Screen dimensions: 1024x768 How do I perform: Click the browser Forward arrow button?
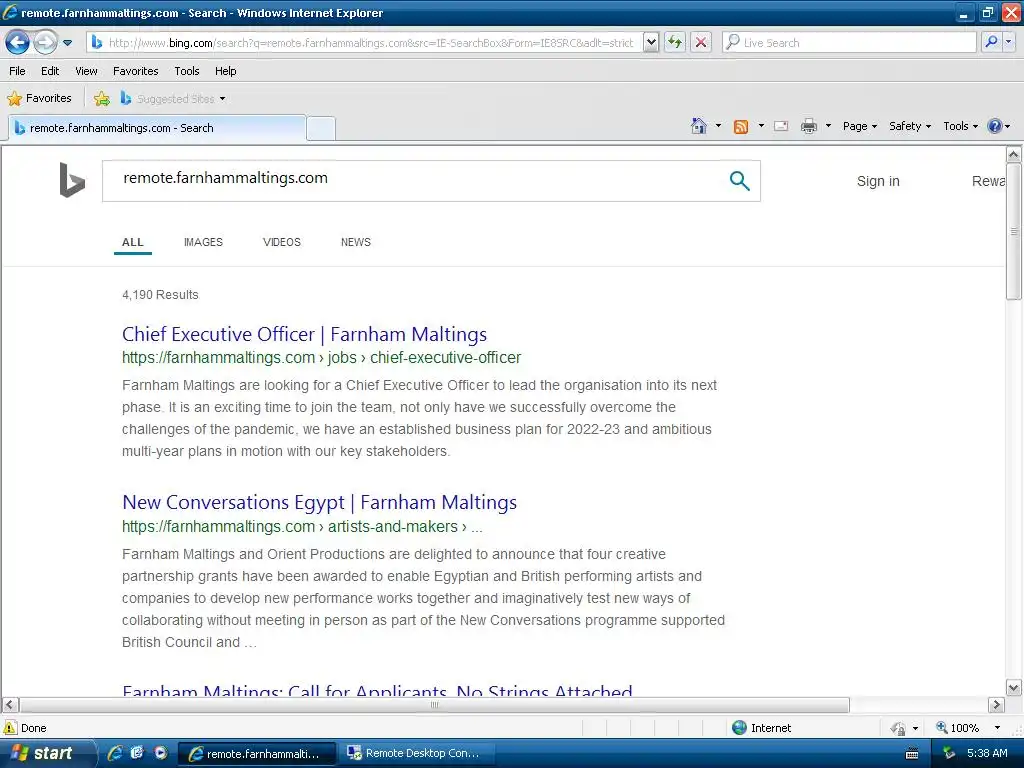[45, 42]
